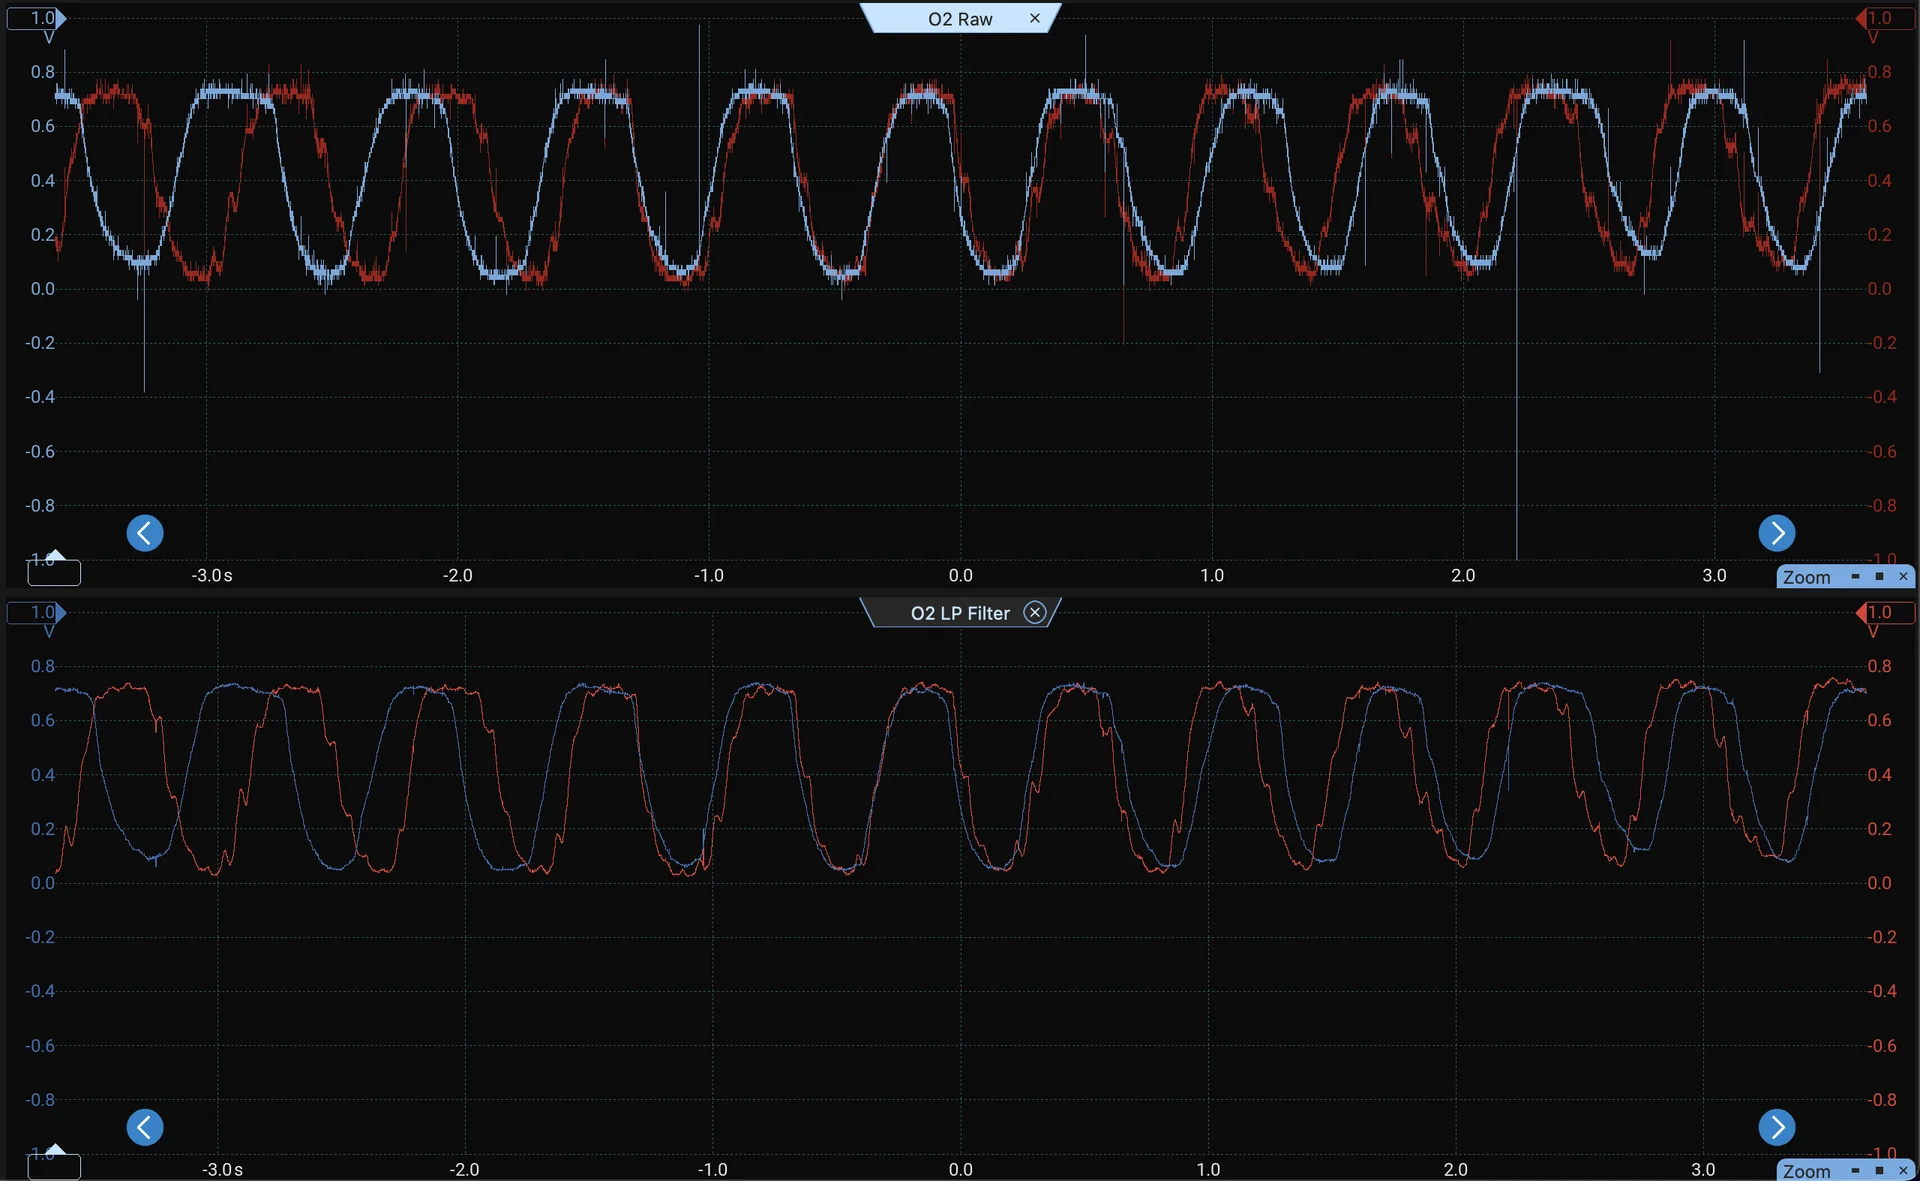
Task: Close the O2 LP Filter tab
Action: [1035, 613]
